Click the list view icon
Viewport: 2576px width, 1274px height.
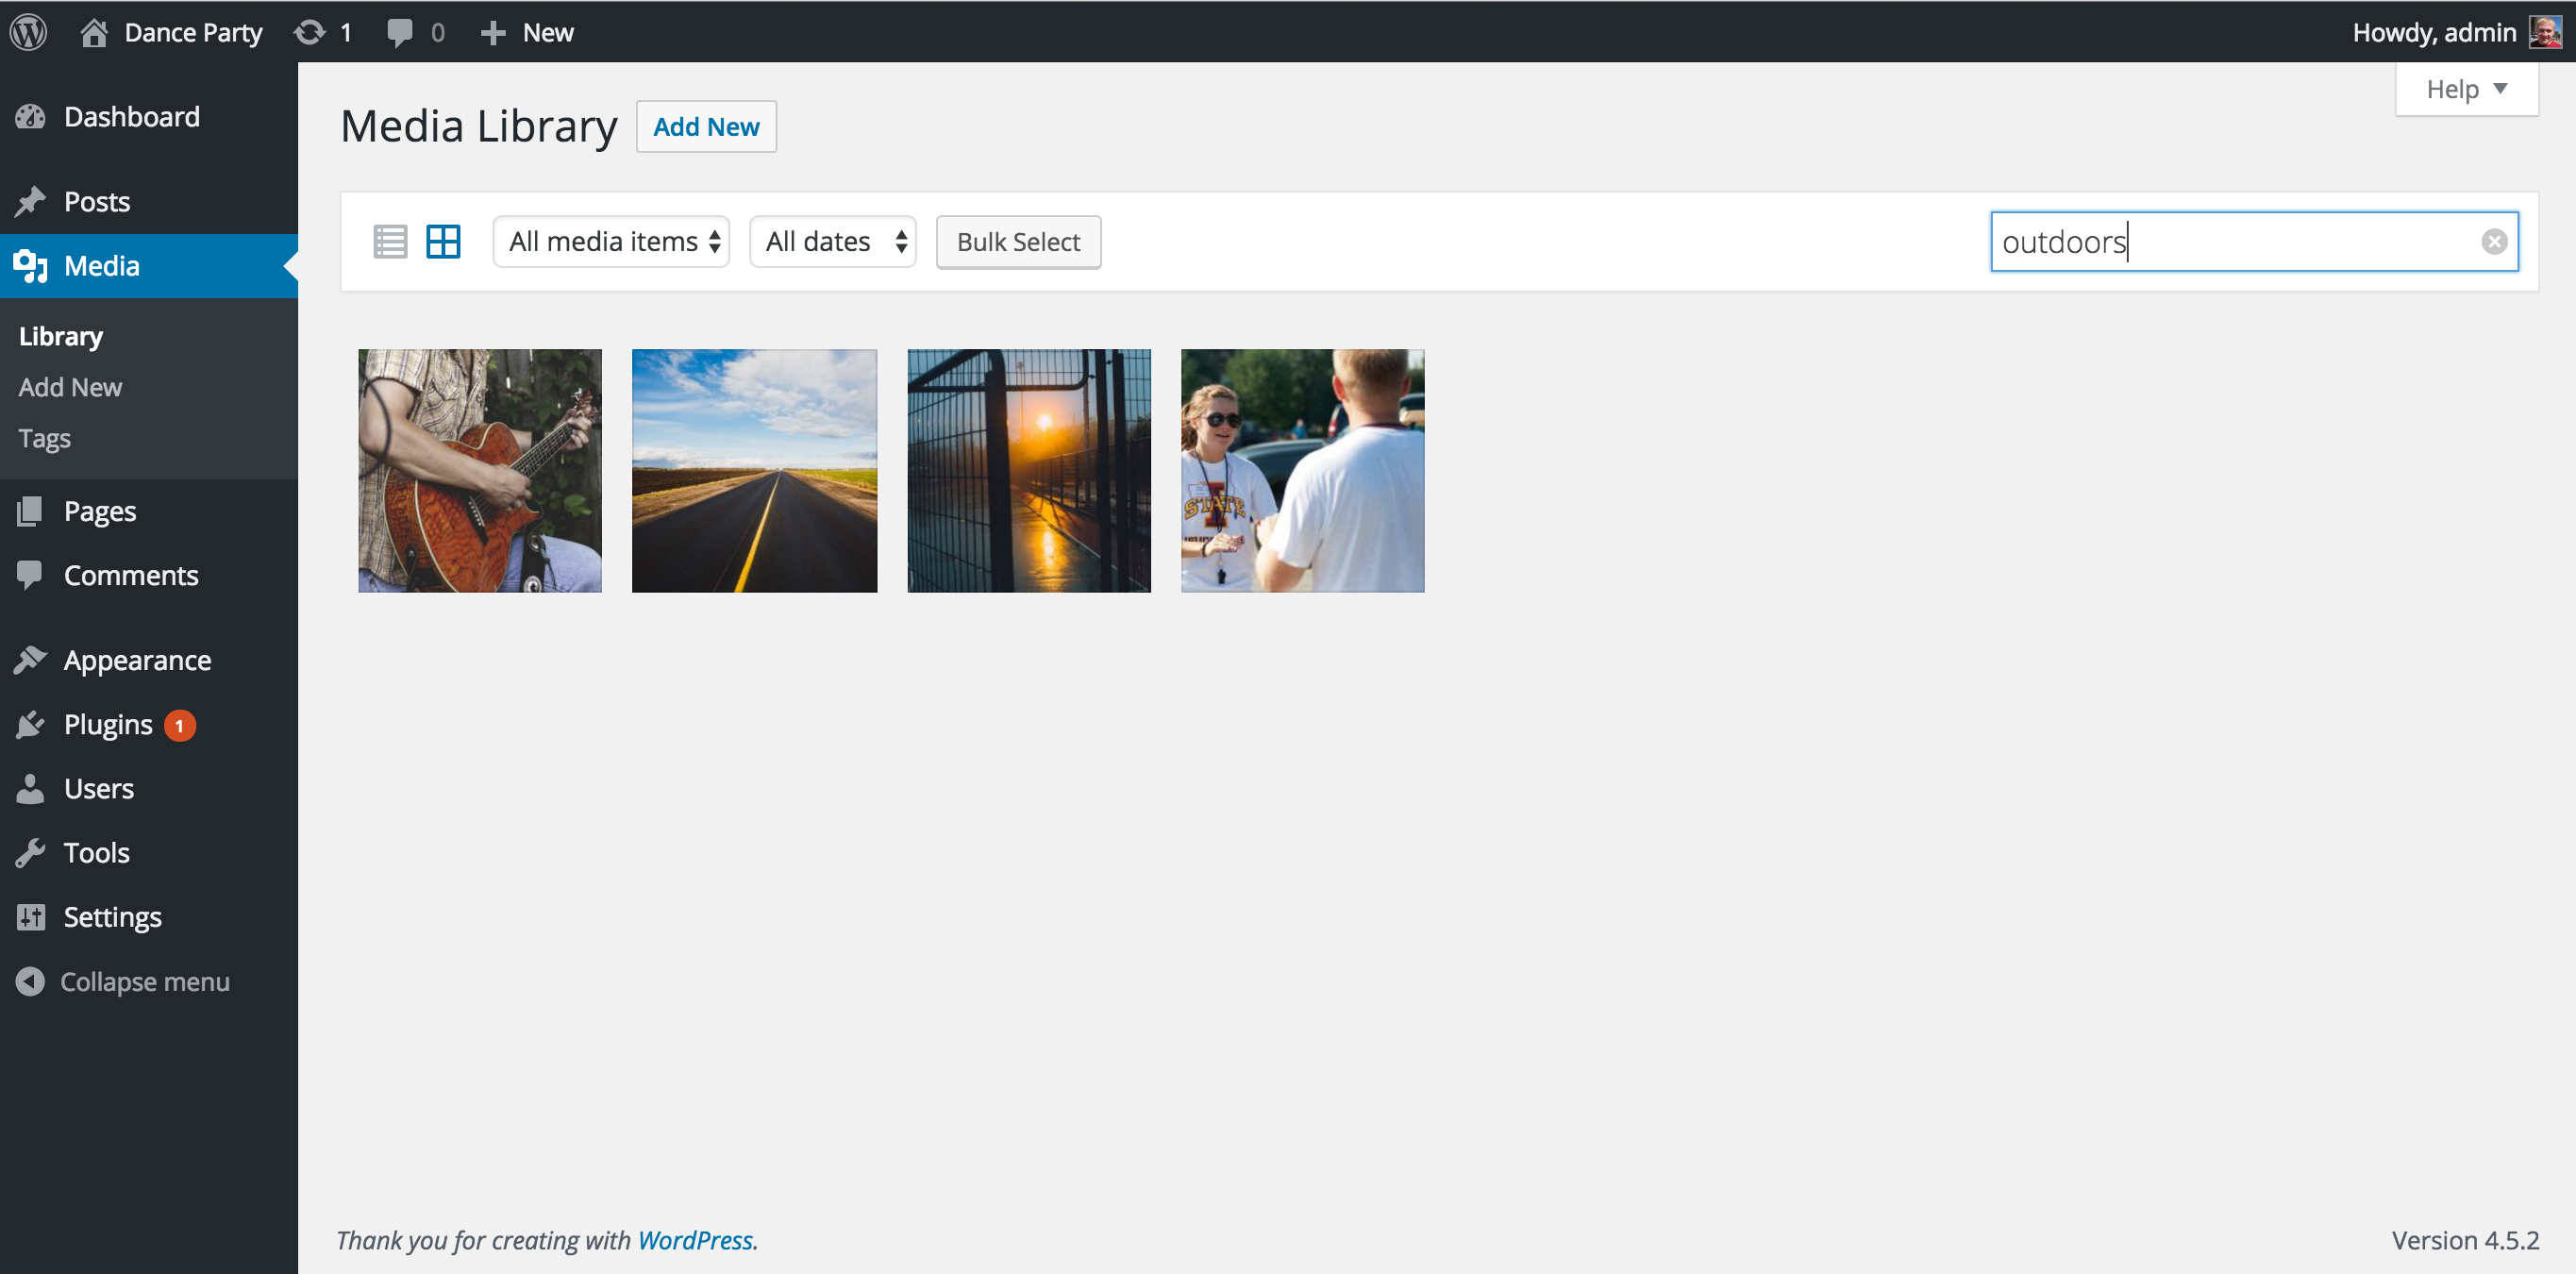click(x=390, y=242)
